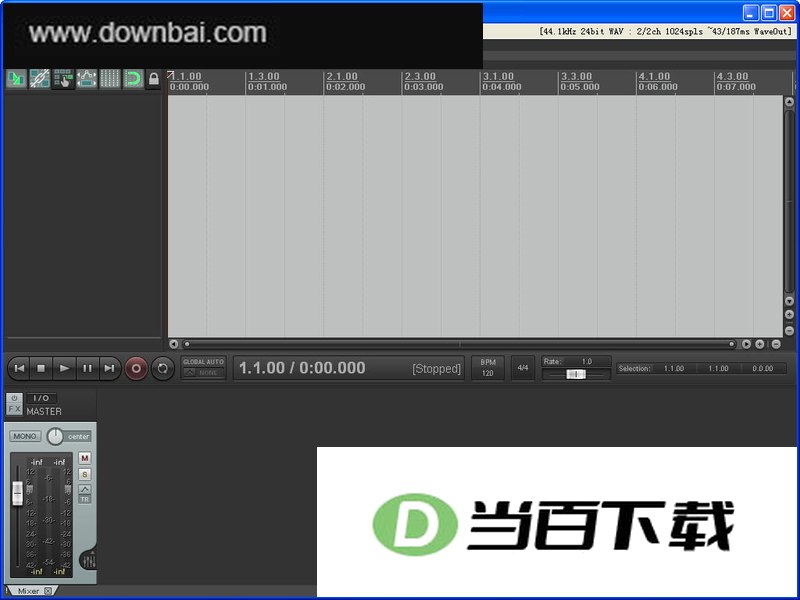Open the master I/O routing button
Screen dimensions: 800x600
(41, 398)
